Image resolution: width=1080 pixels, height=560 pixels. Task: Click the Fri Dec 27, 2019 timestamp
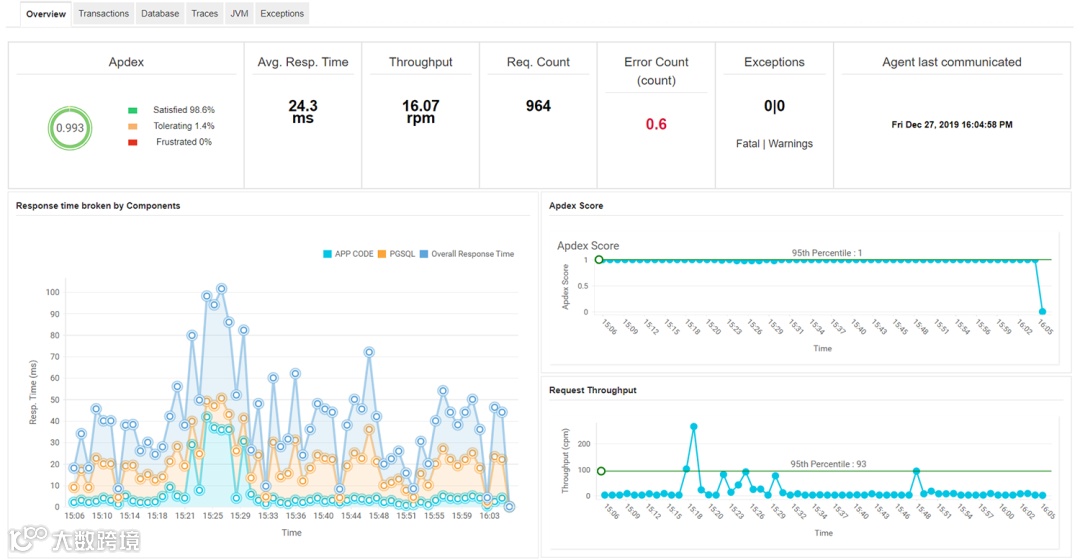[x=952, y=125]
